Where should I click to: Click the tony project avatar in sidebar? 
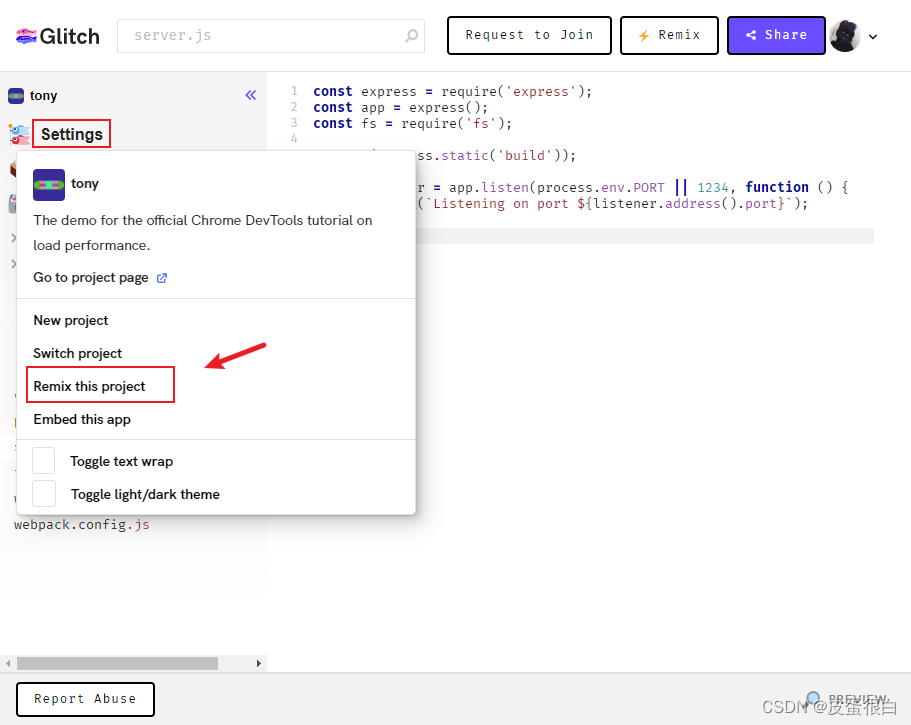coord(16,96)
